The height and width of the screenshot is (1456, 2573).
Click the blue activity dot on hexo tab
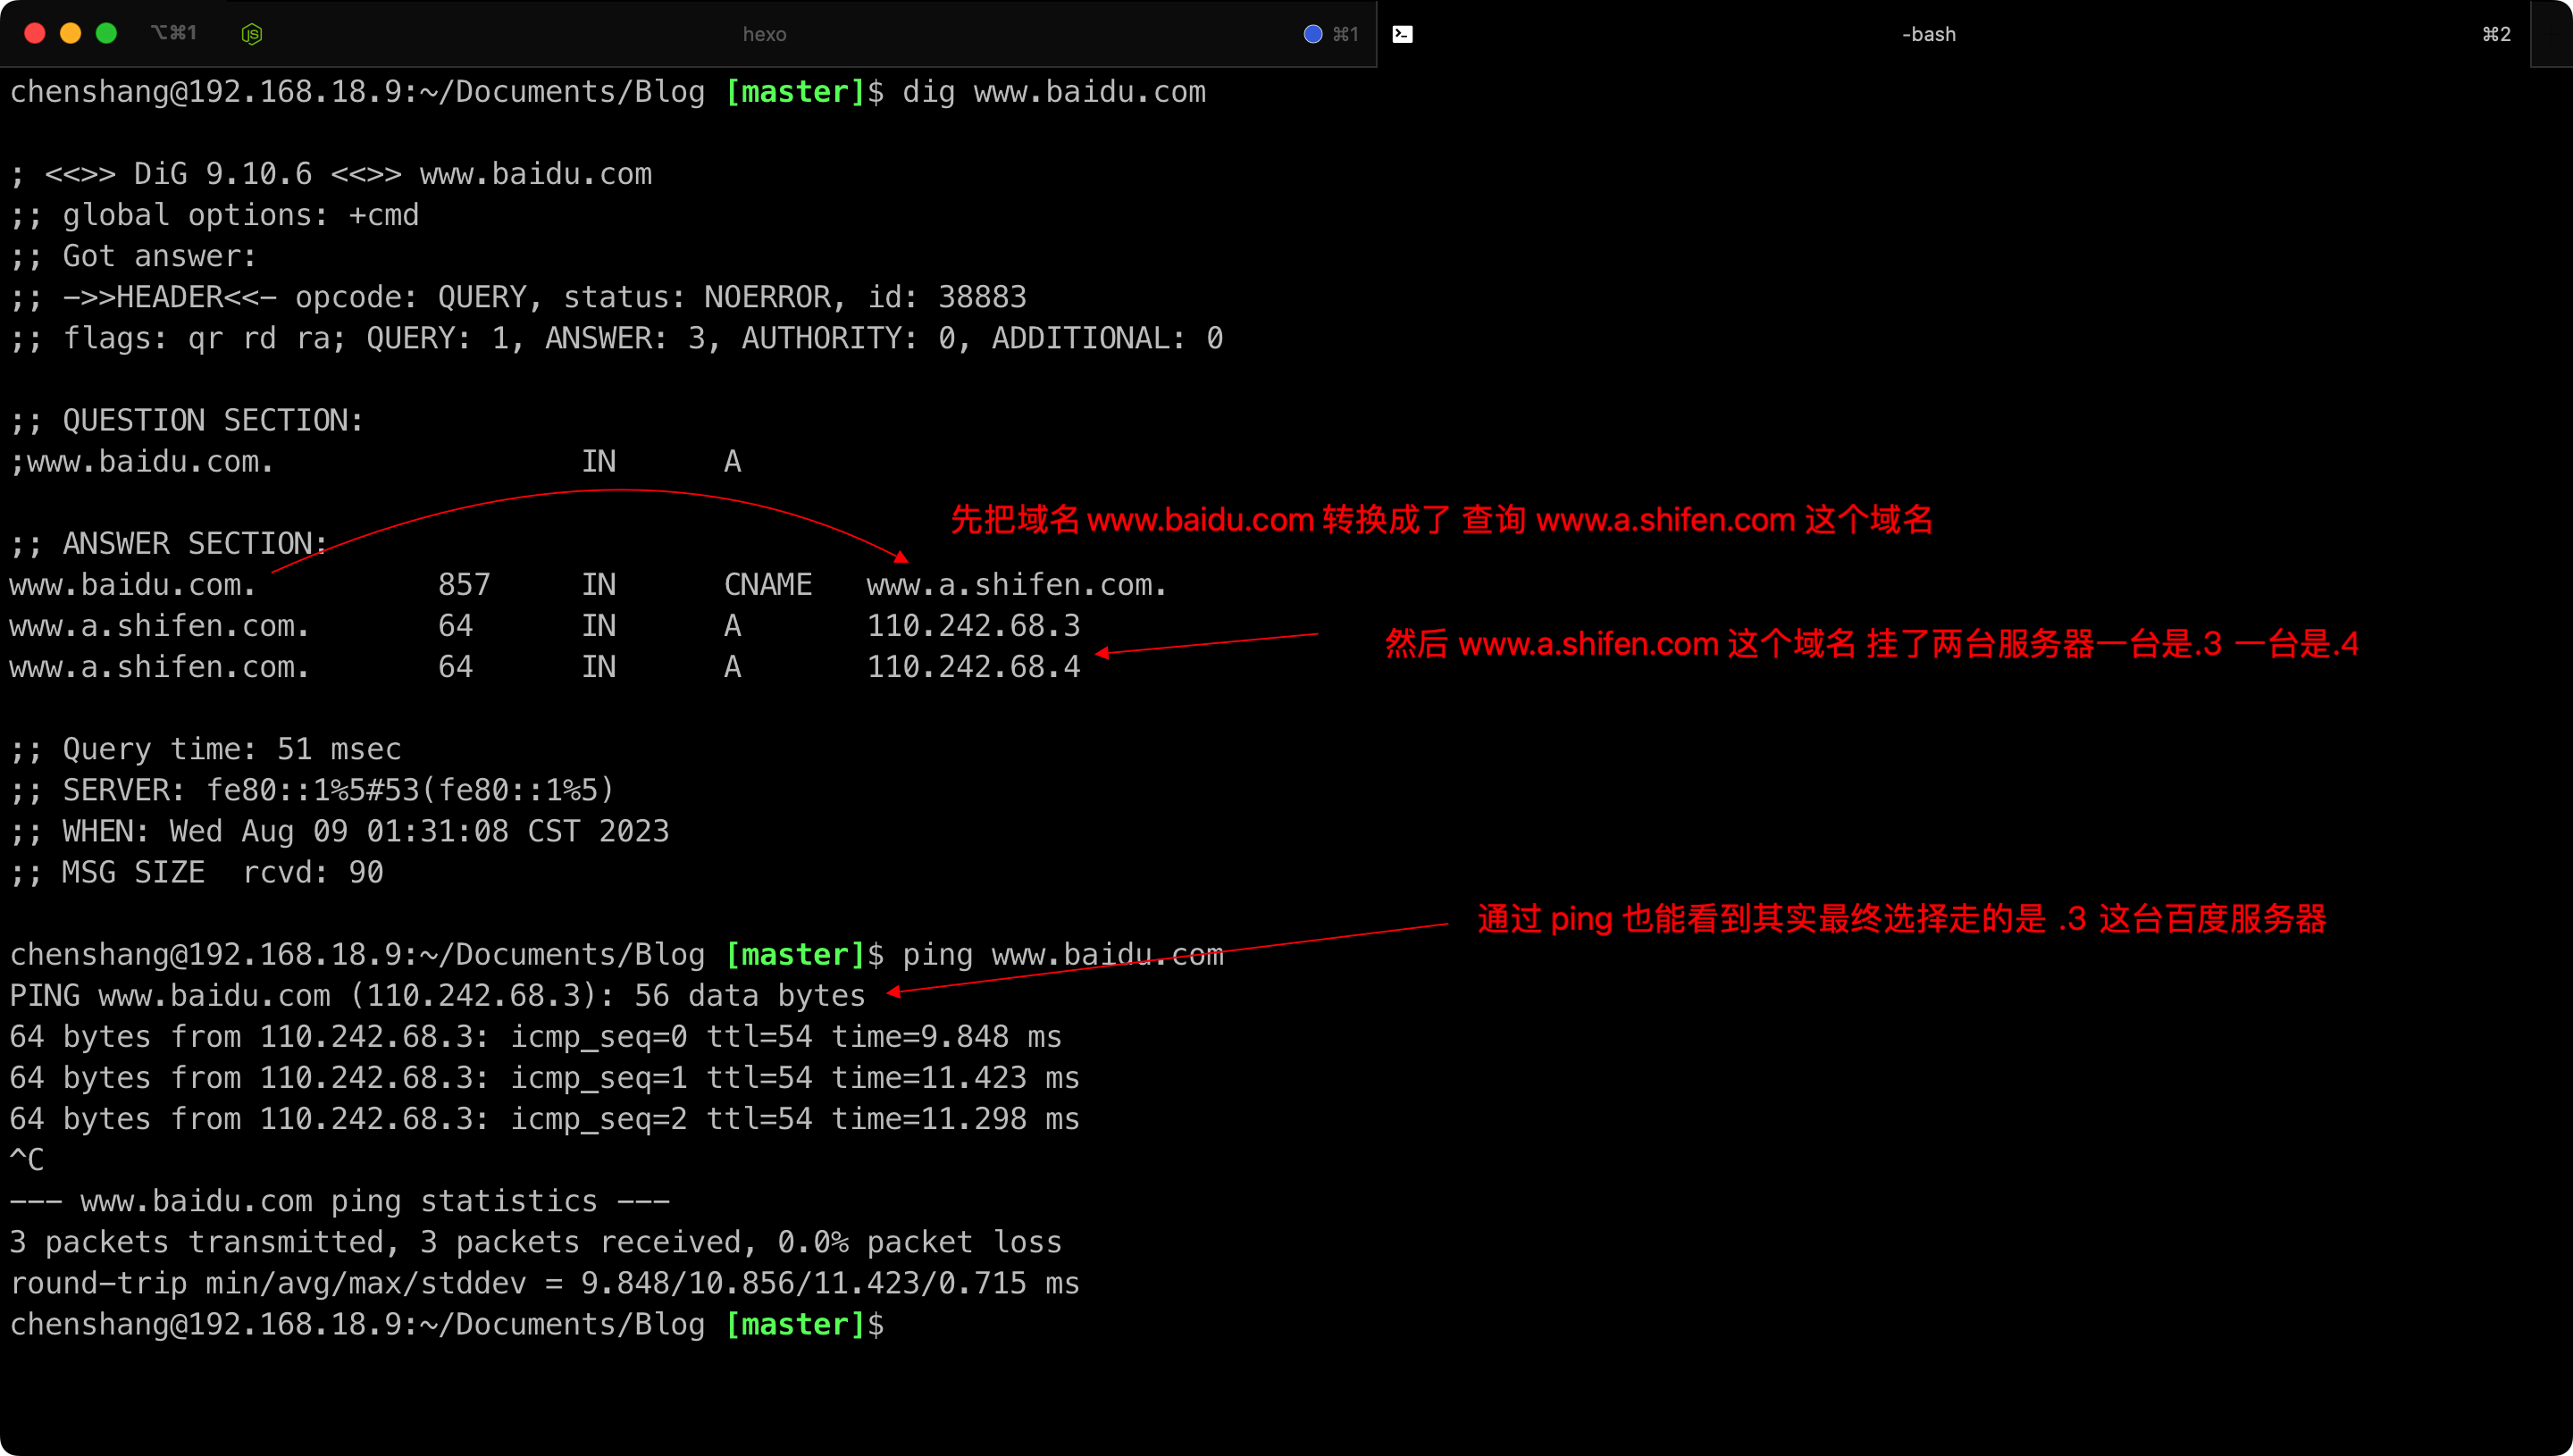[1312, 34]
